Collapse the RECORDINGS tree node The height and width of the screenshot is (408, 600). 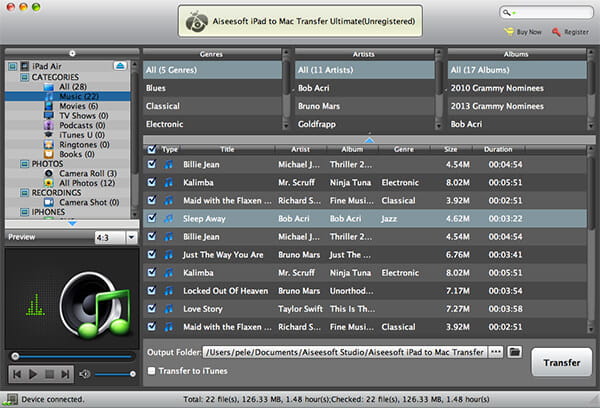tap(24, 193)
